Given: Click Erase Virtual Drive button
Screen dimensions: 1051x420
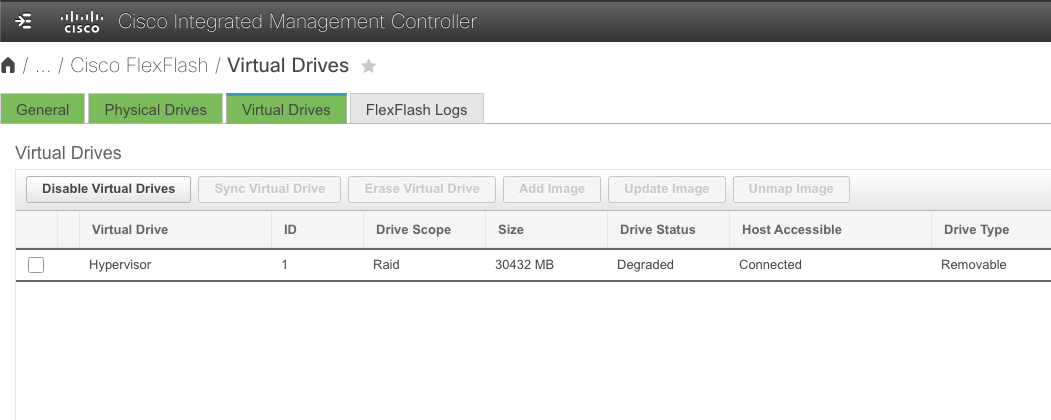Looking at the screenshot, I should click(422, 189).
